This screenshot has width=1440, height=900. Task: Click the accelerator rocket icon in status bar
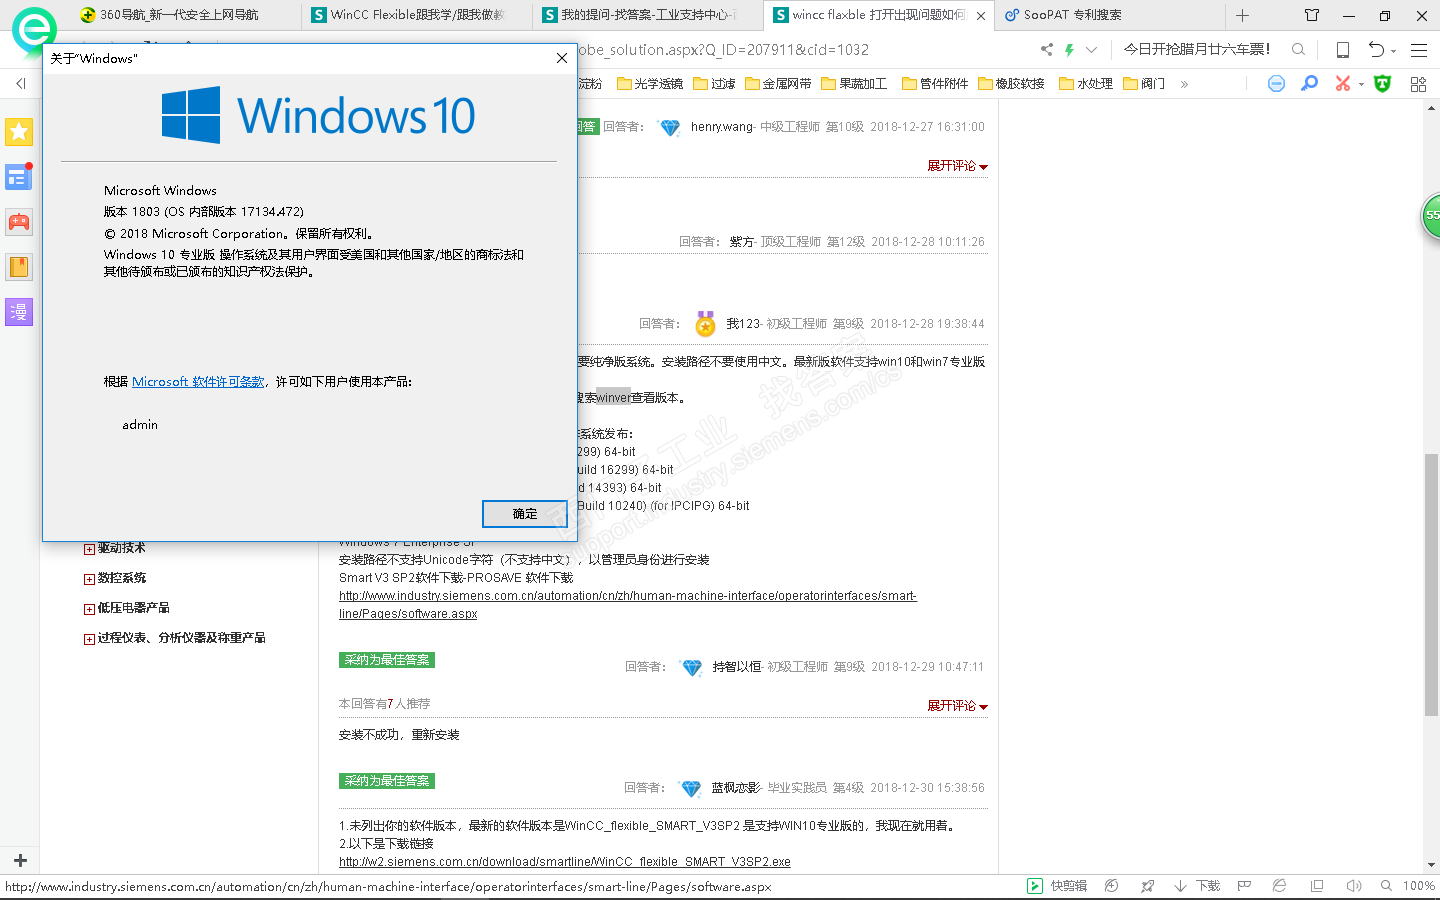pyautogui.click(x=1148, y=886)
